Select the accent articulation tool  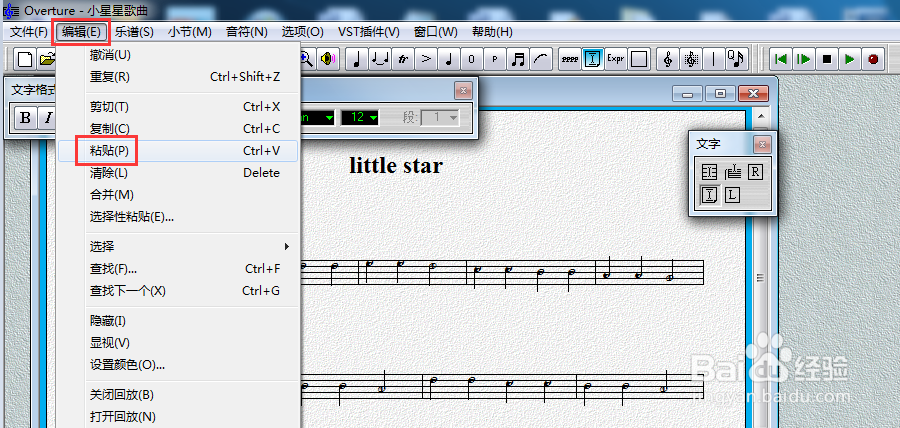pos(425,59)
